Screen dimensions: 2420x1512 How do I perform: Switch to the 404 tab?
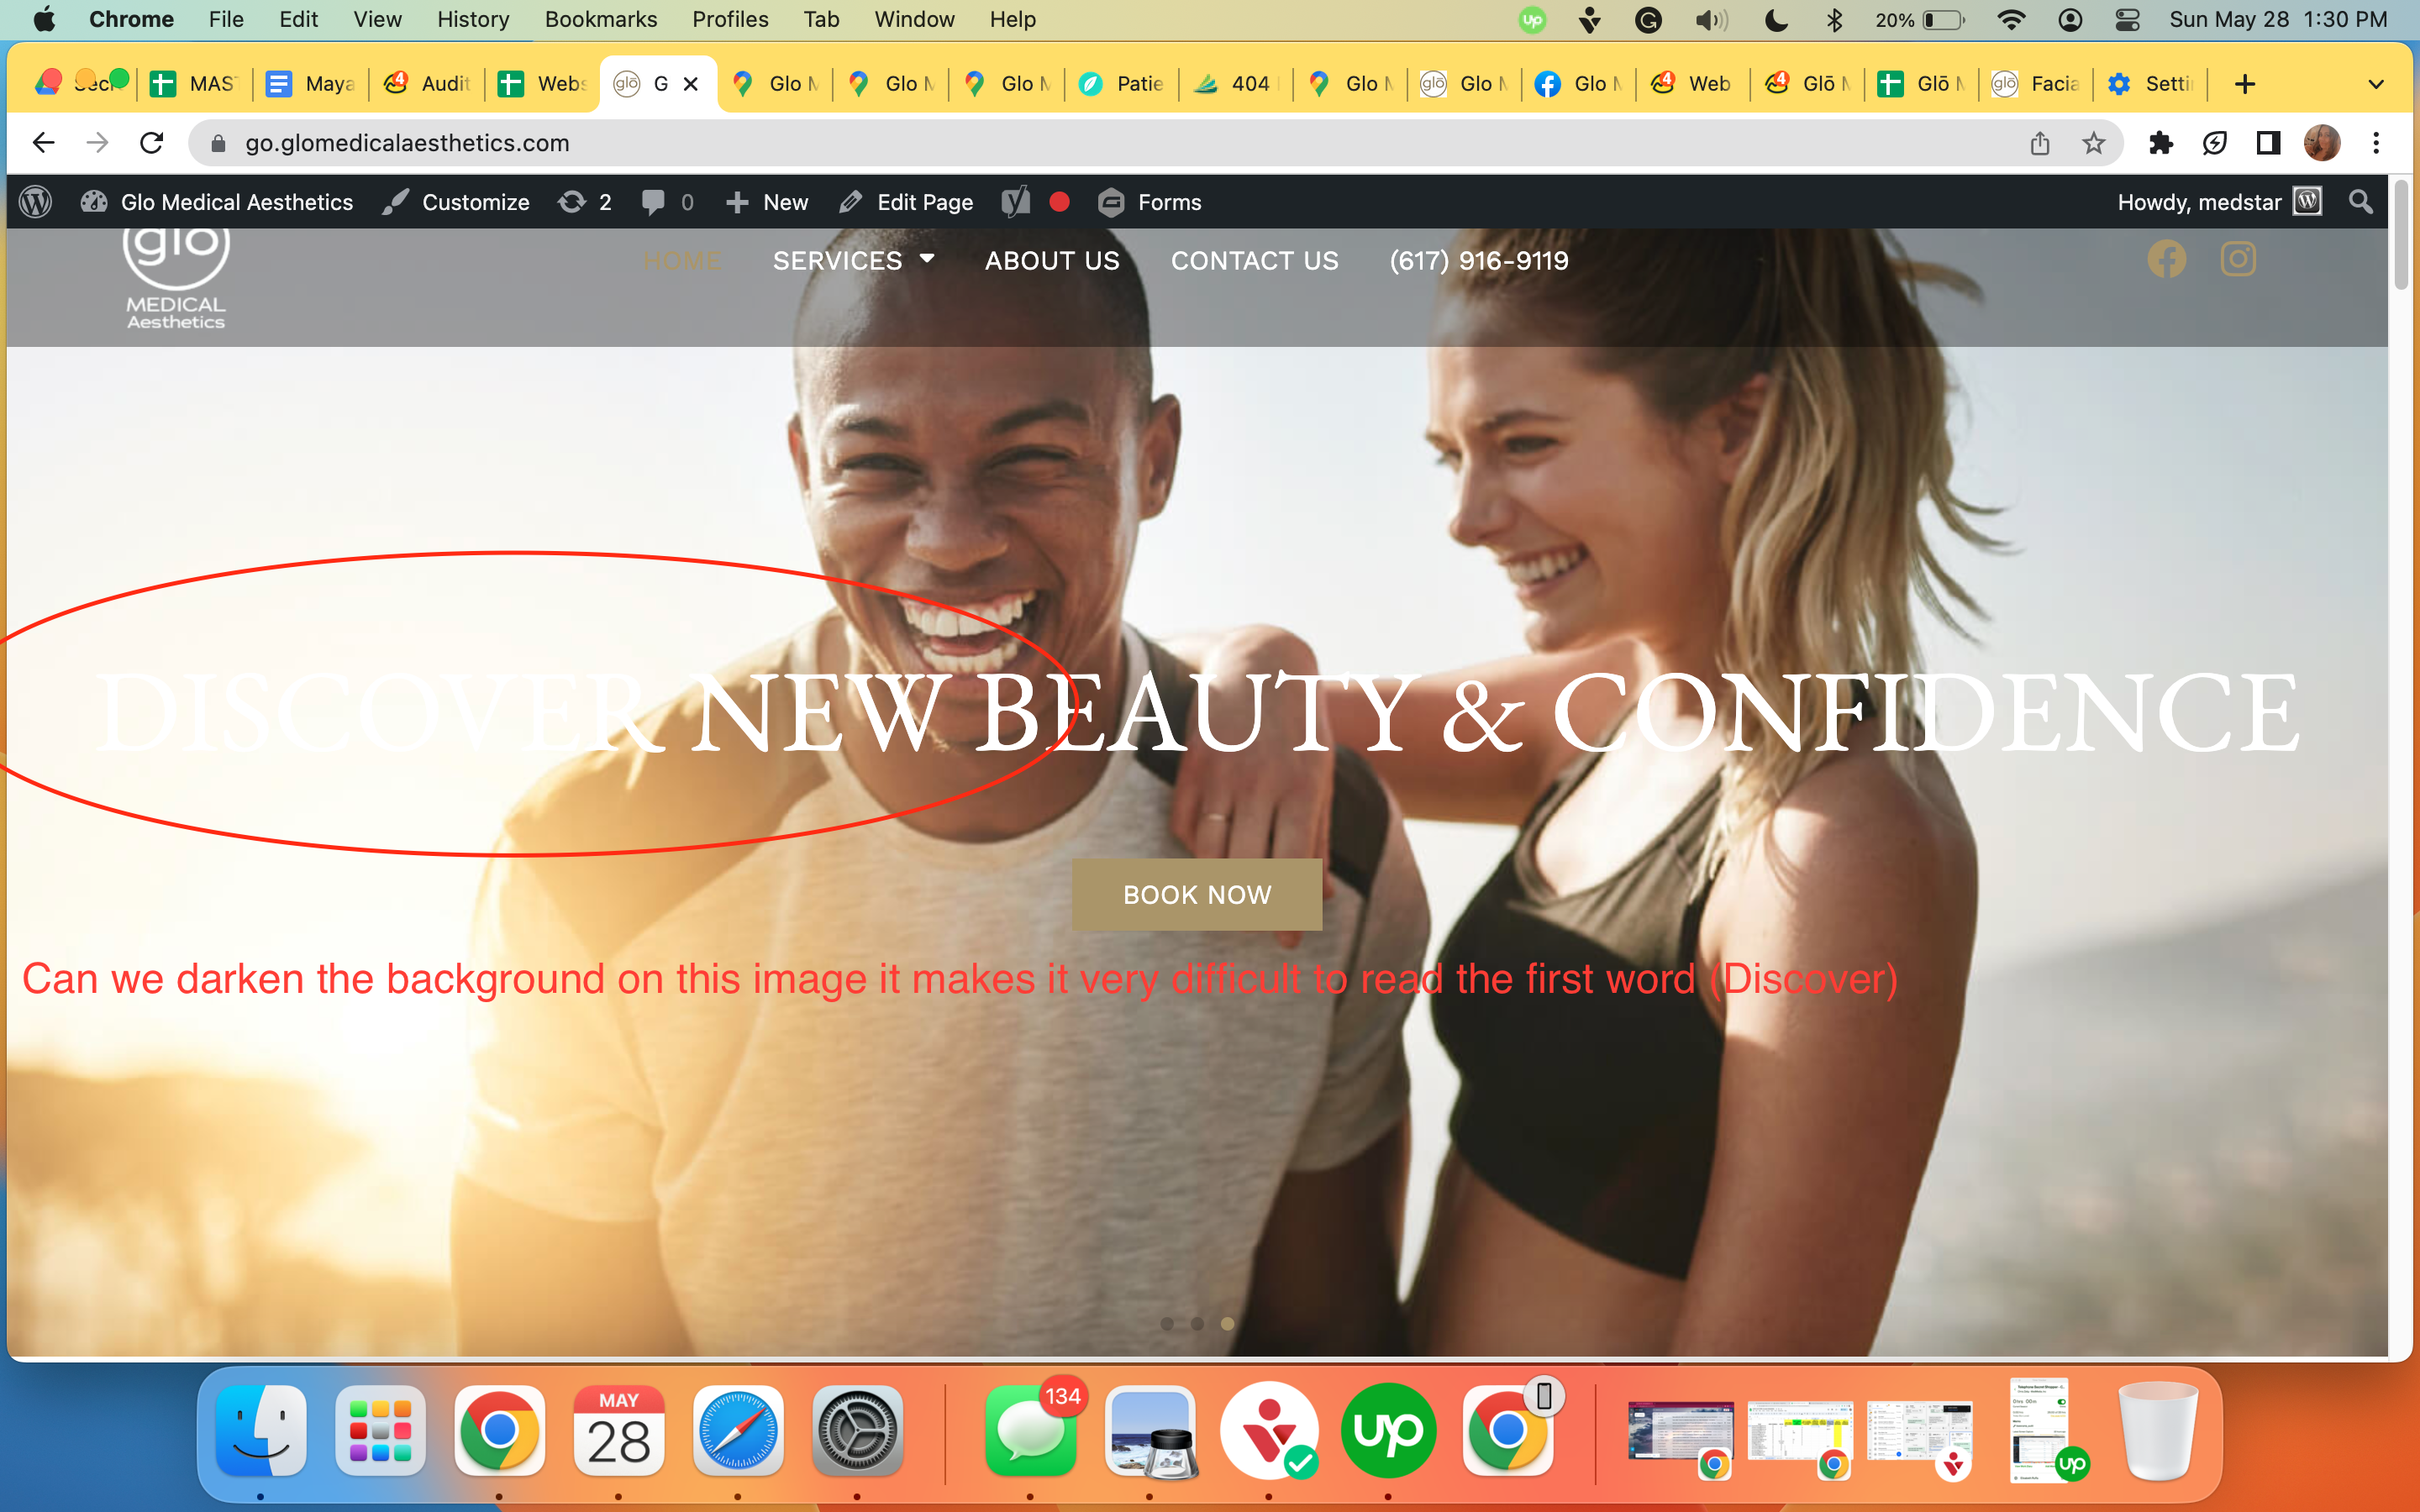pyautogui.click(x=1236, y=84)
